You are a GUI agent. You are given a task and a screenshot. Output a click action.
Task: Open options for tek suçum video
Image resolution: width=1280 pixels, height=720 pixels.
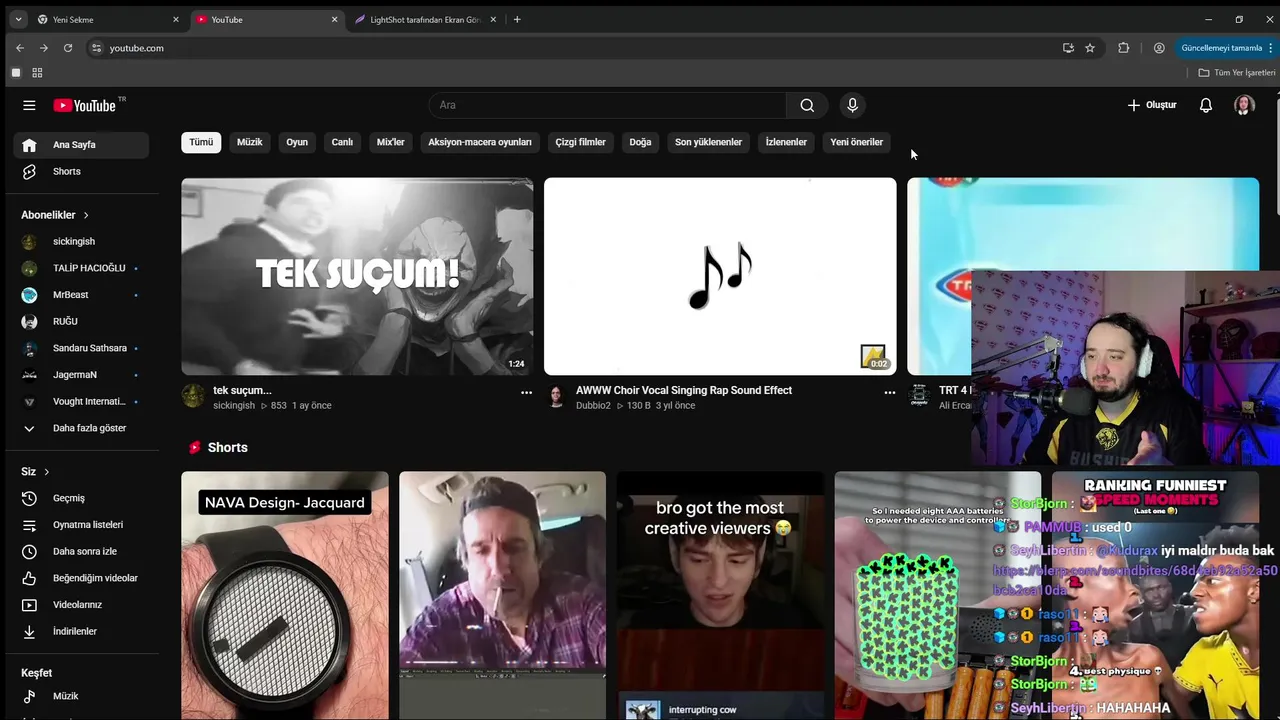pyautogui.click(x=526, y=393)
